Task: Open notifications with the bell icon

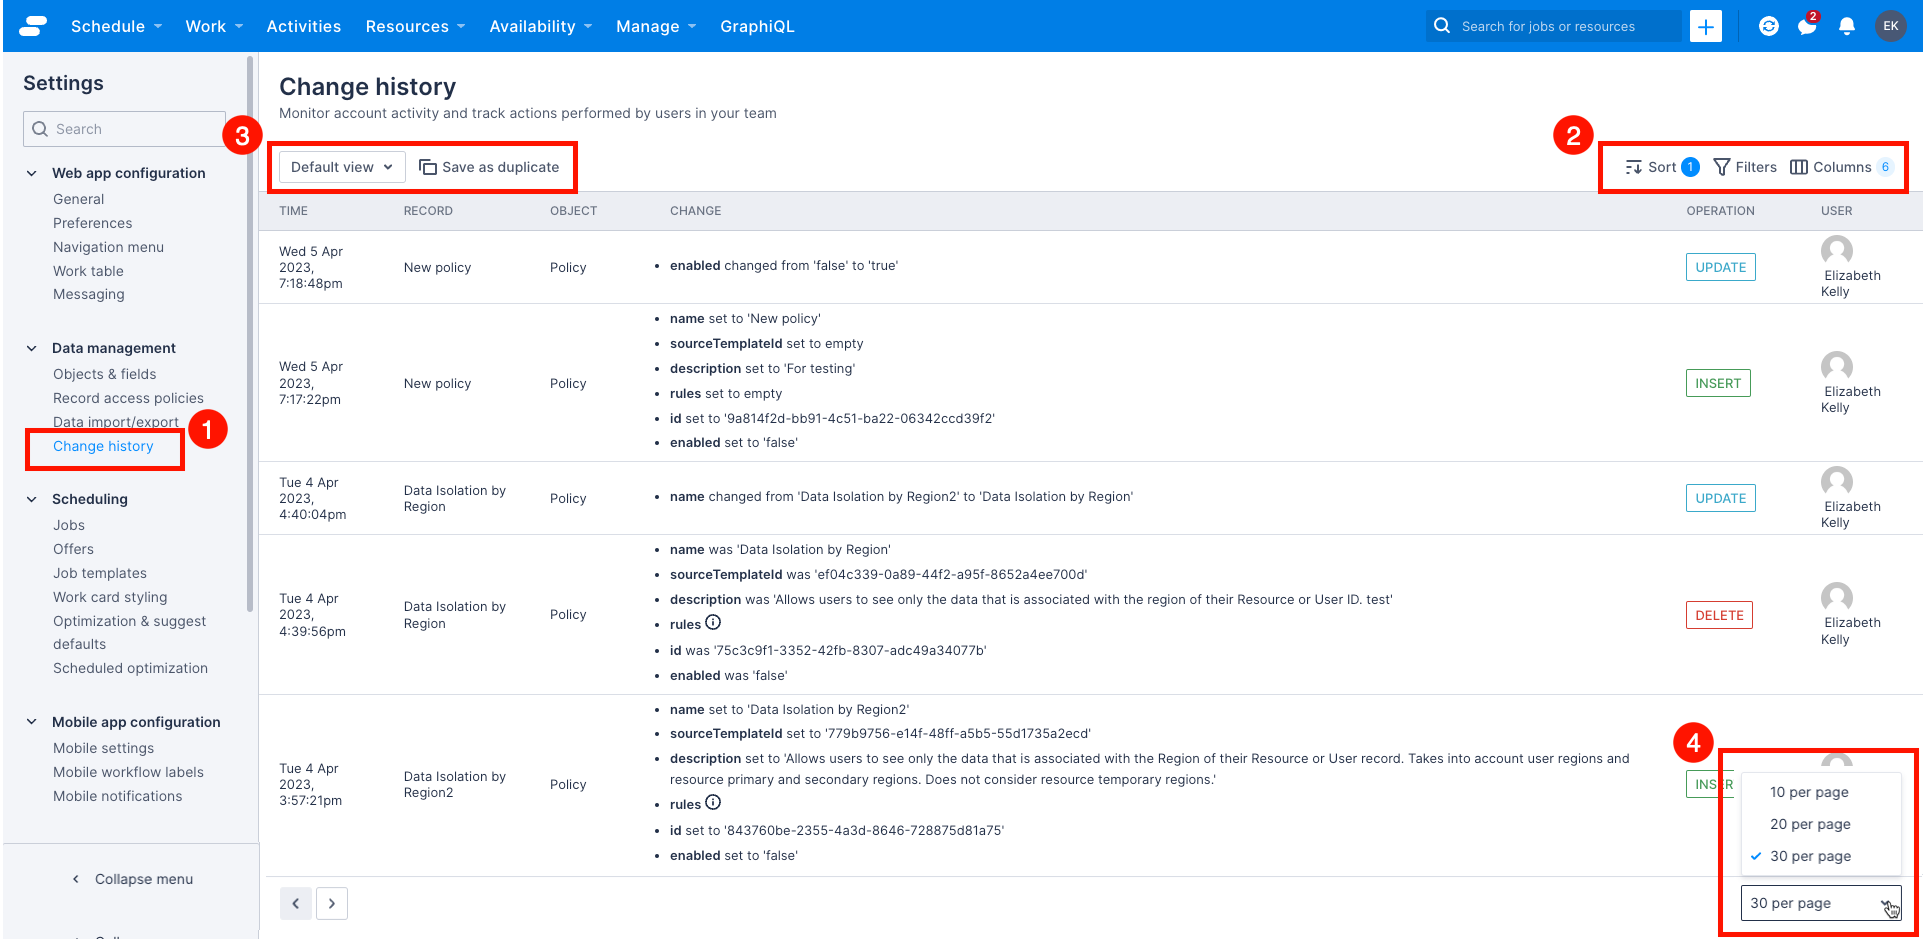Action: pos(1846,26)
